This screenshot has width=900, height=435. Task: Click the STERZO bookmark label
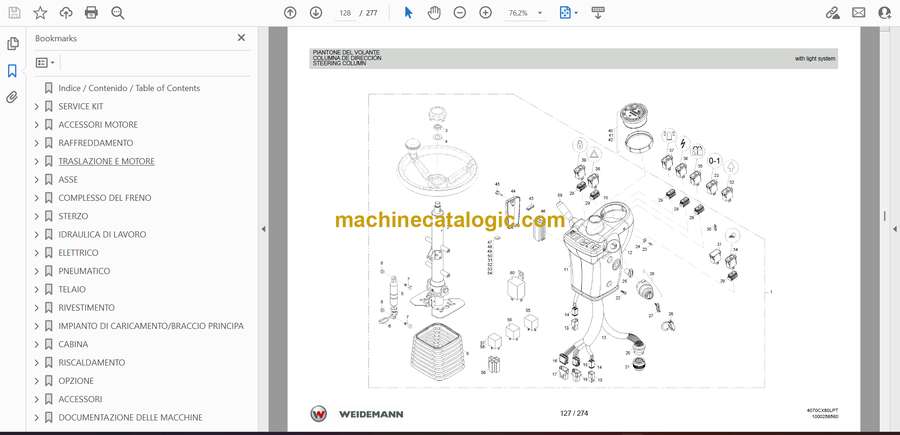(73, 216)
